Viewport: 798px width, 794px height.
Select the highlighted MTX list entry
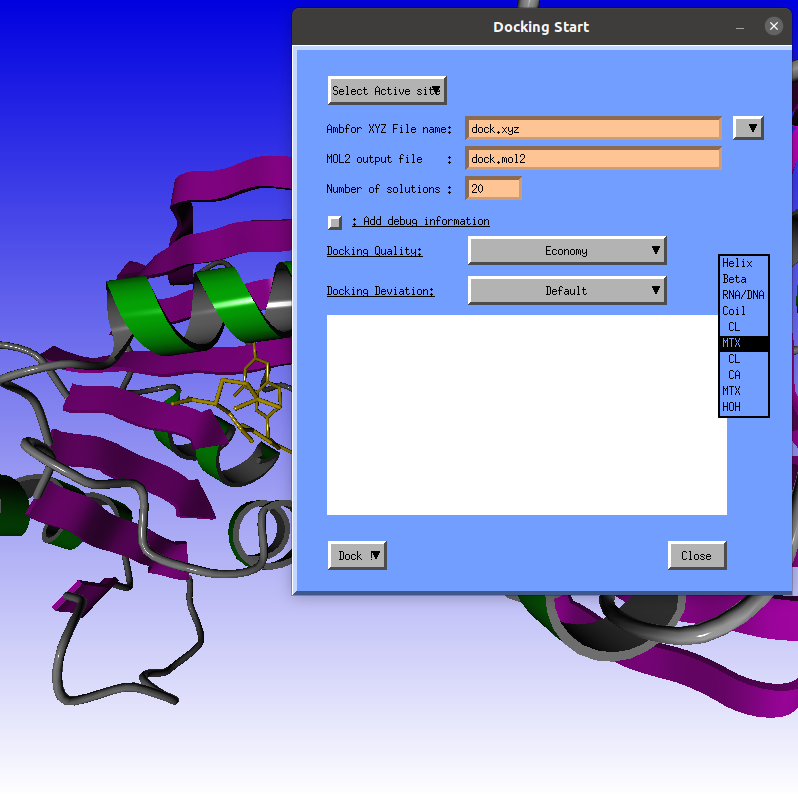coord(743,343)
